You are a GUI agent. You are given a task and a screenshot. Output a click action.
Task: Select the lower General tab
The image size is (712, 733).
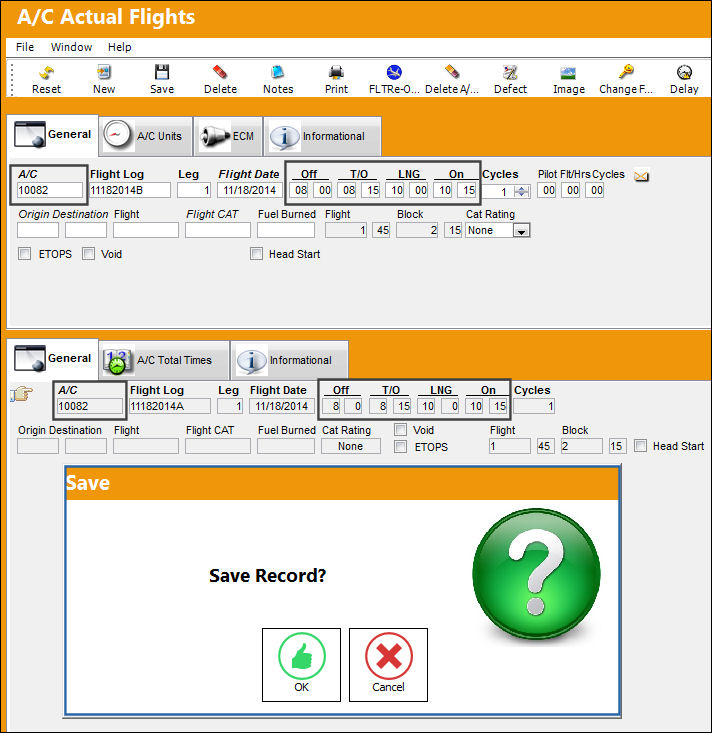53,359
